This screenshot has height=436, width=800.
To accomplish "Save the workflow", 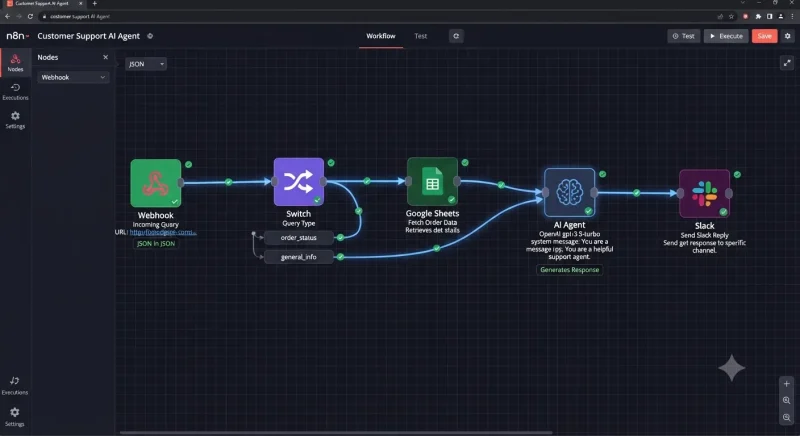I will (x=764, y=36).
